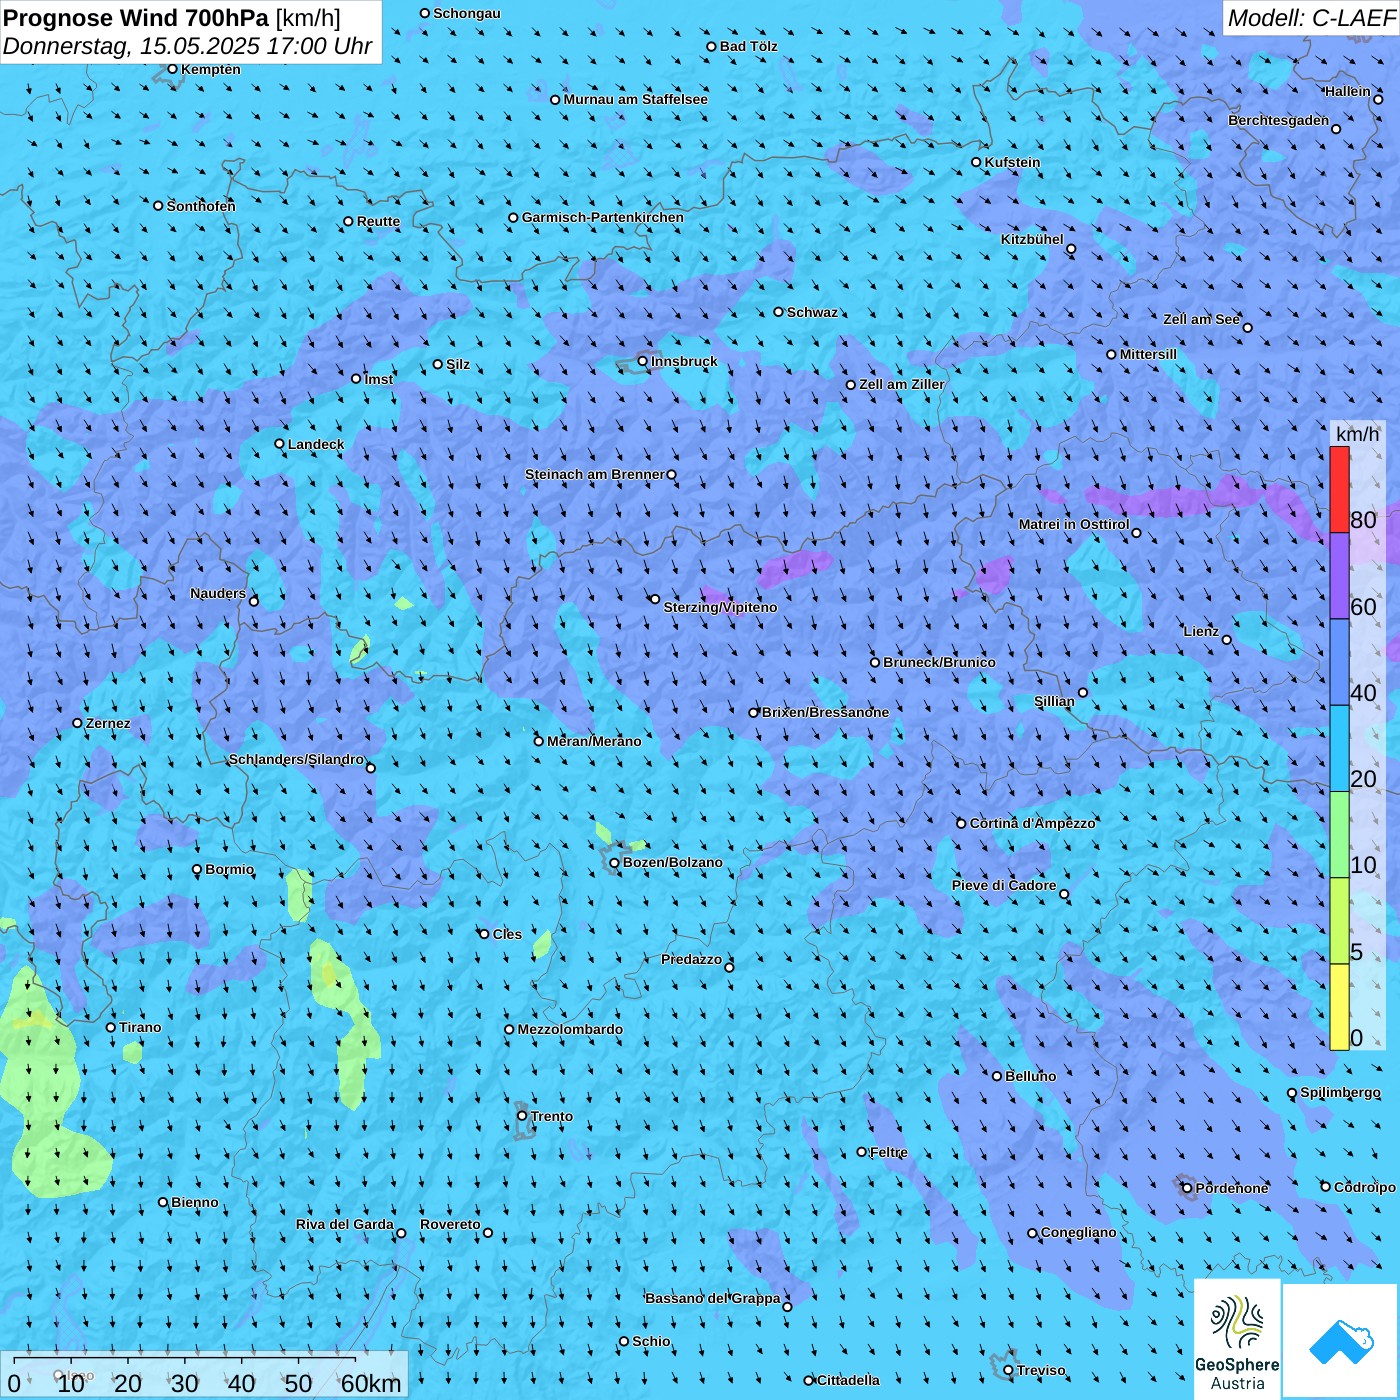This screenshot has width=1400, height=1400.
Task: Click the Zernez city marker dot
Action: (x=77, y=723)
